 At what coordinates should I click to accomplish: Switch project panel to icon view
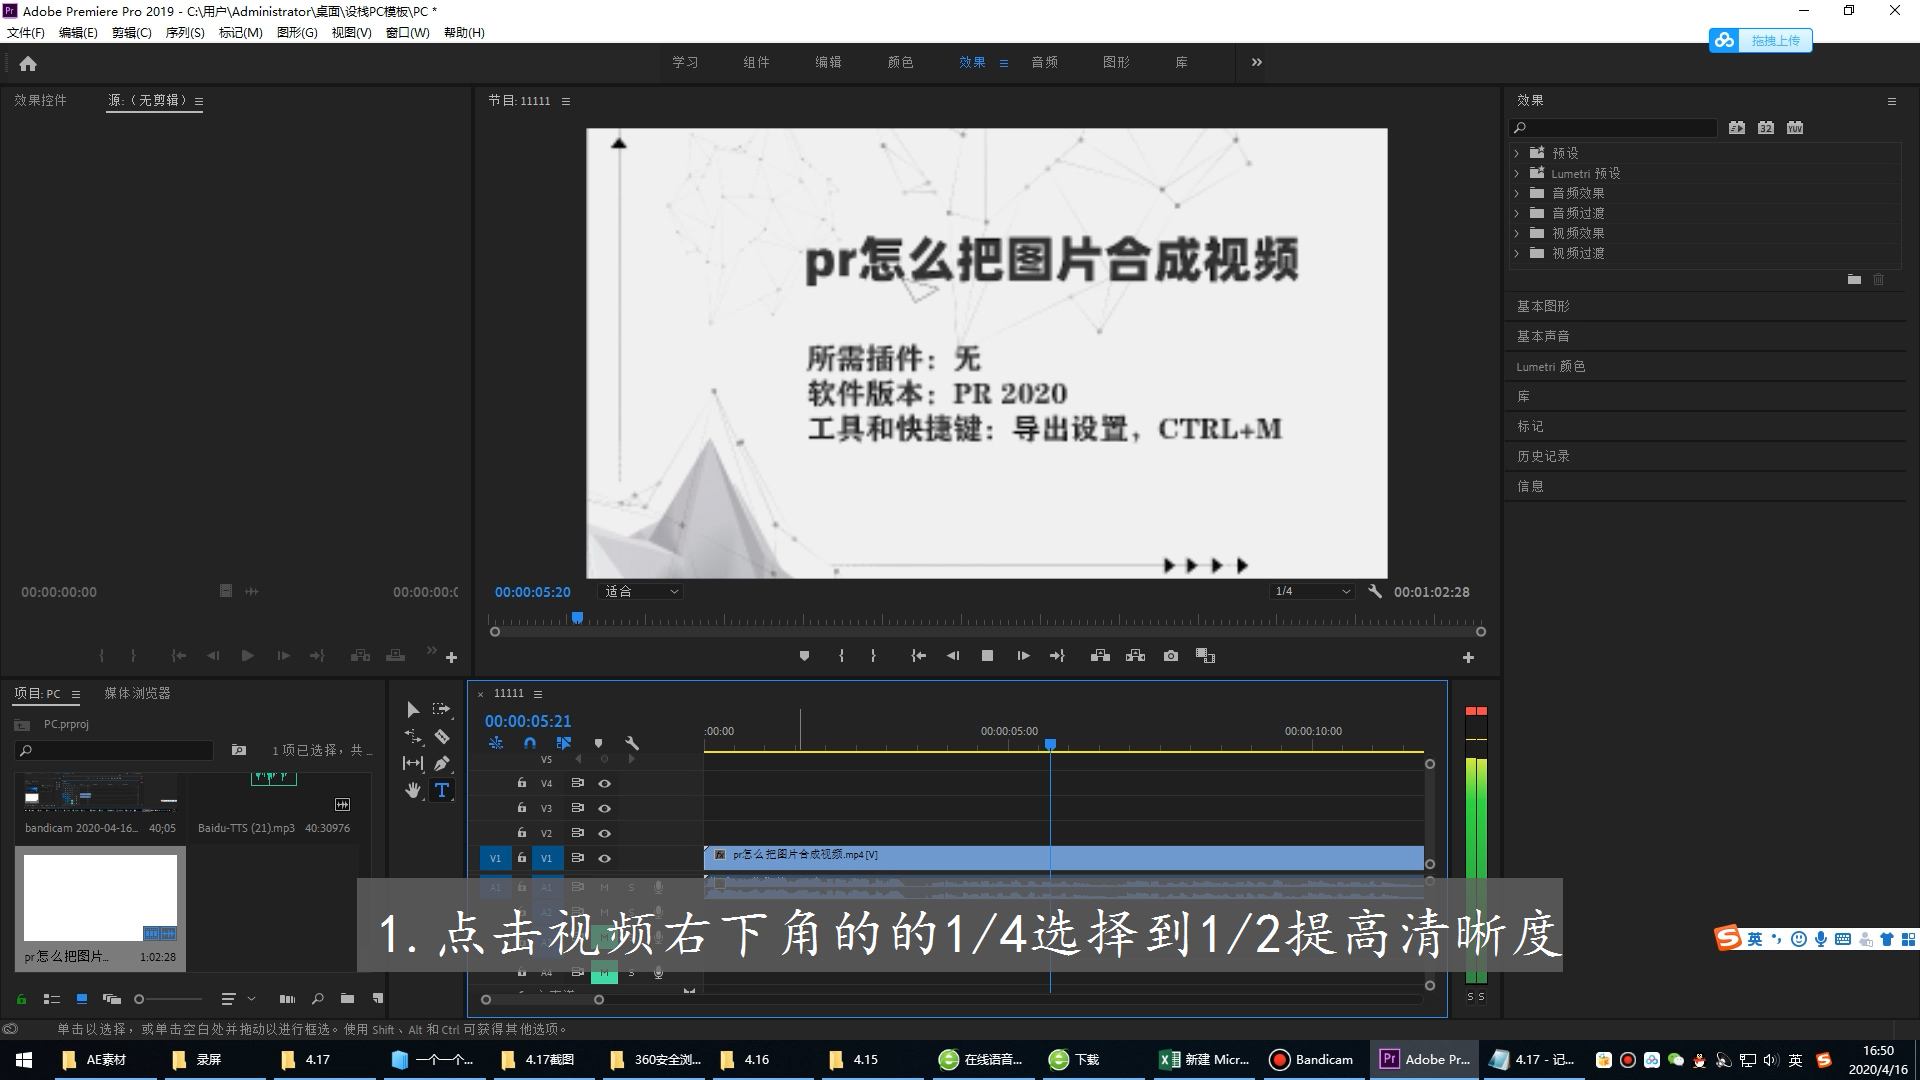(x=82, y=998)
